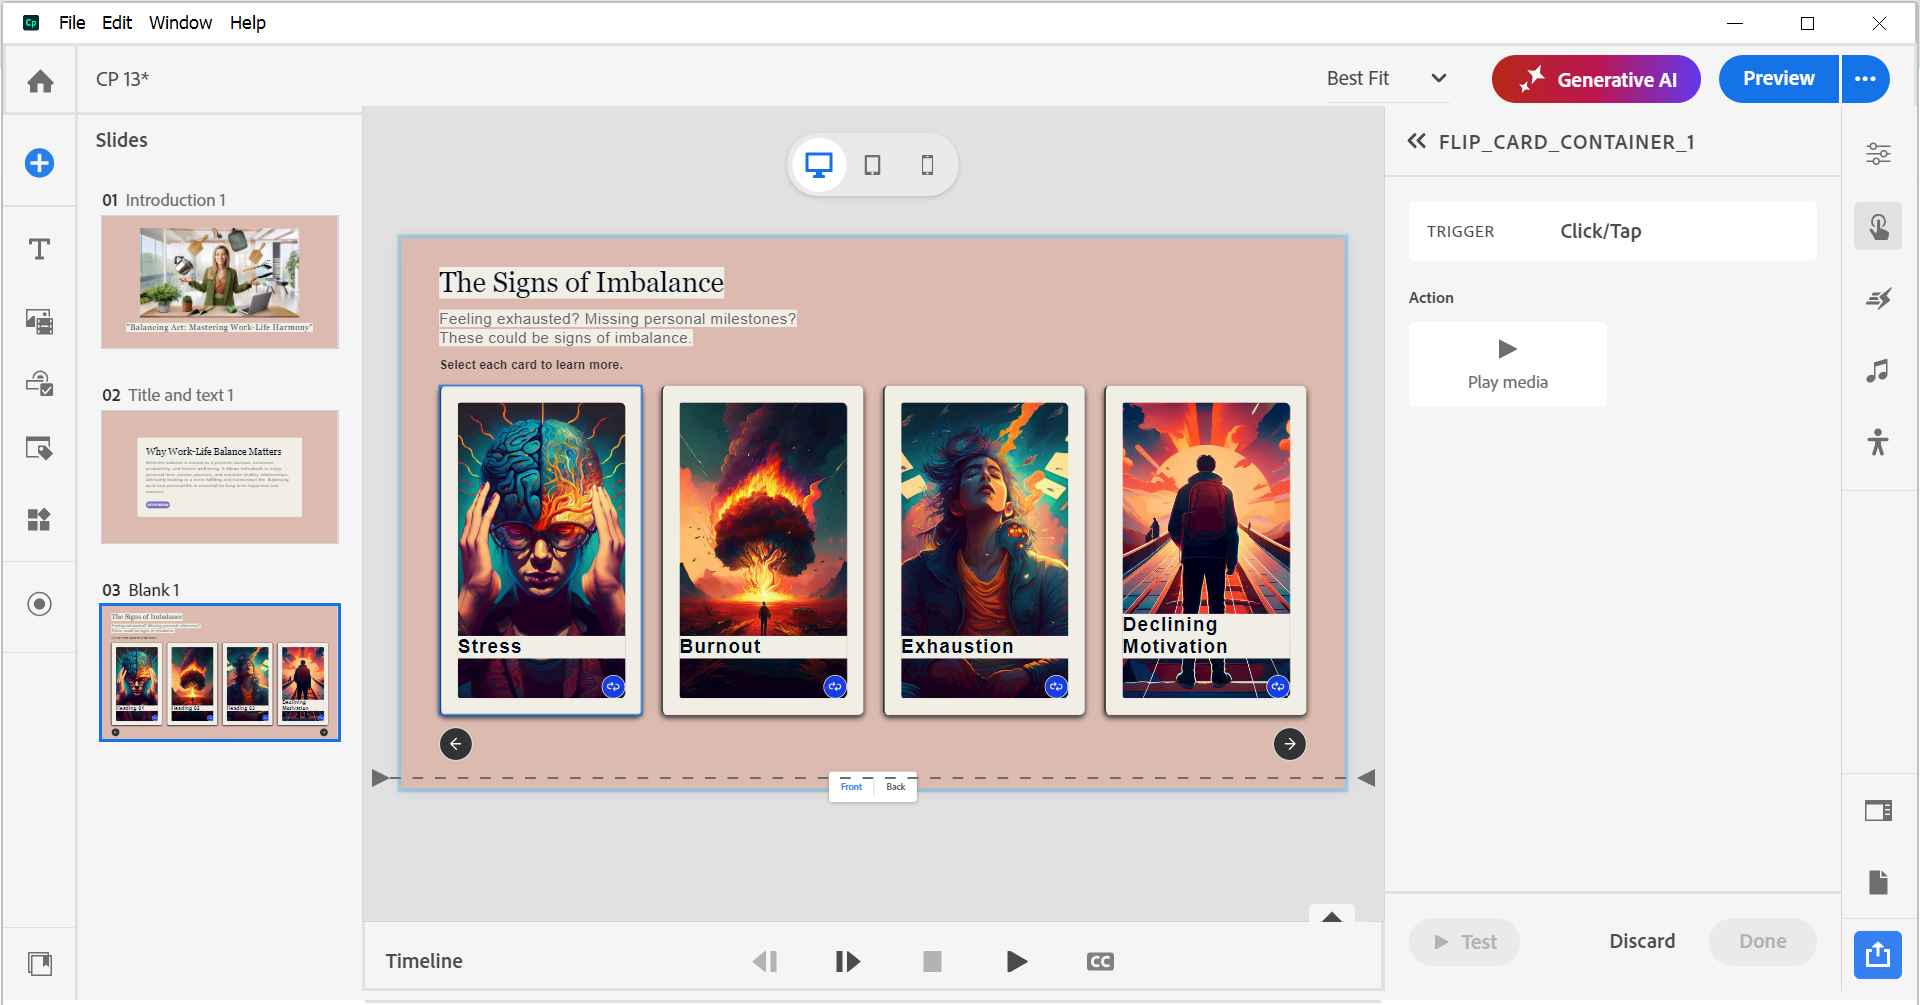
Task: Collapse the FLIP_CARD_CONTAINER_1 panel
Action: pyautogui.click(x=1416, y=141)
